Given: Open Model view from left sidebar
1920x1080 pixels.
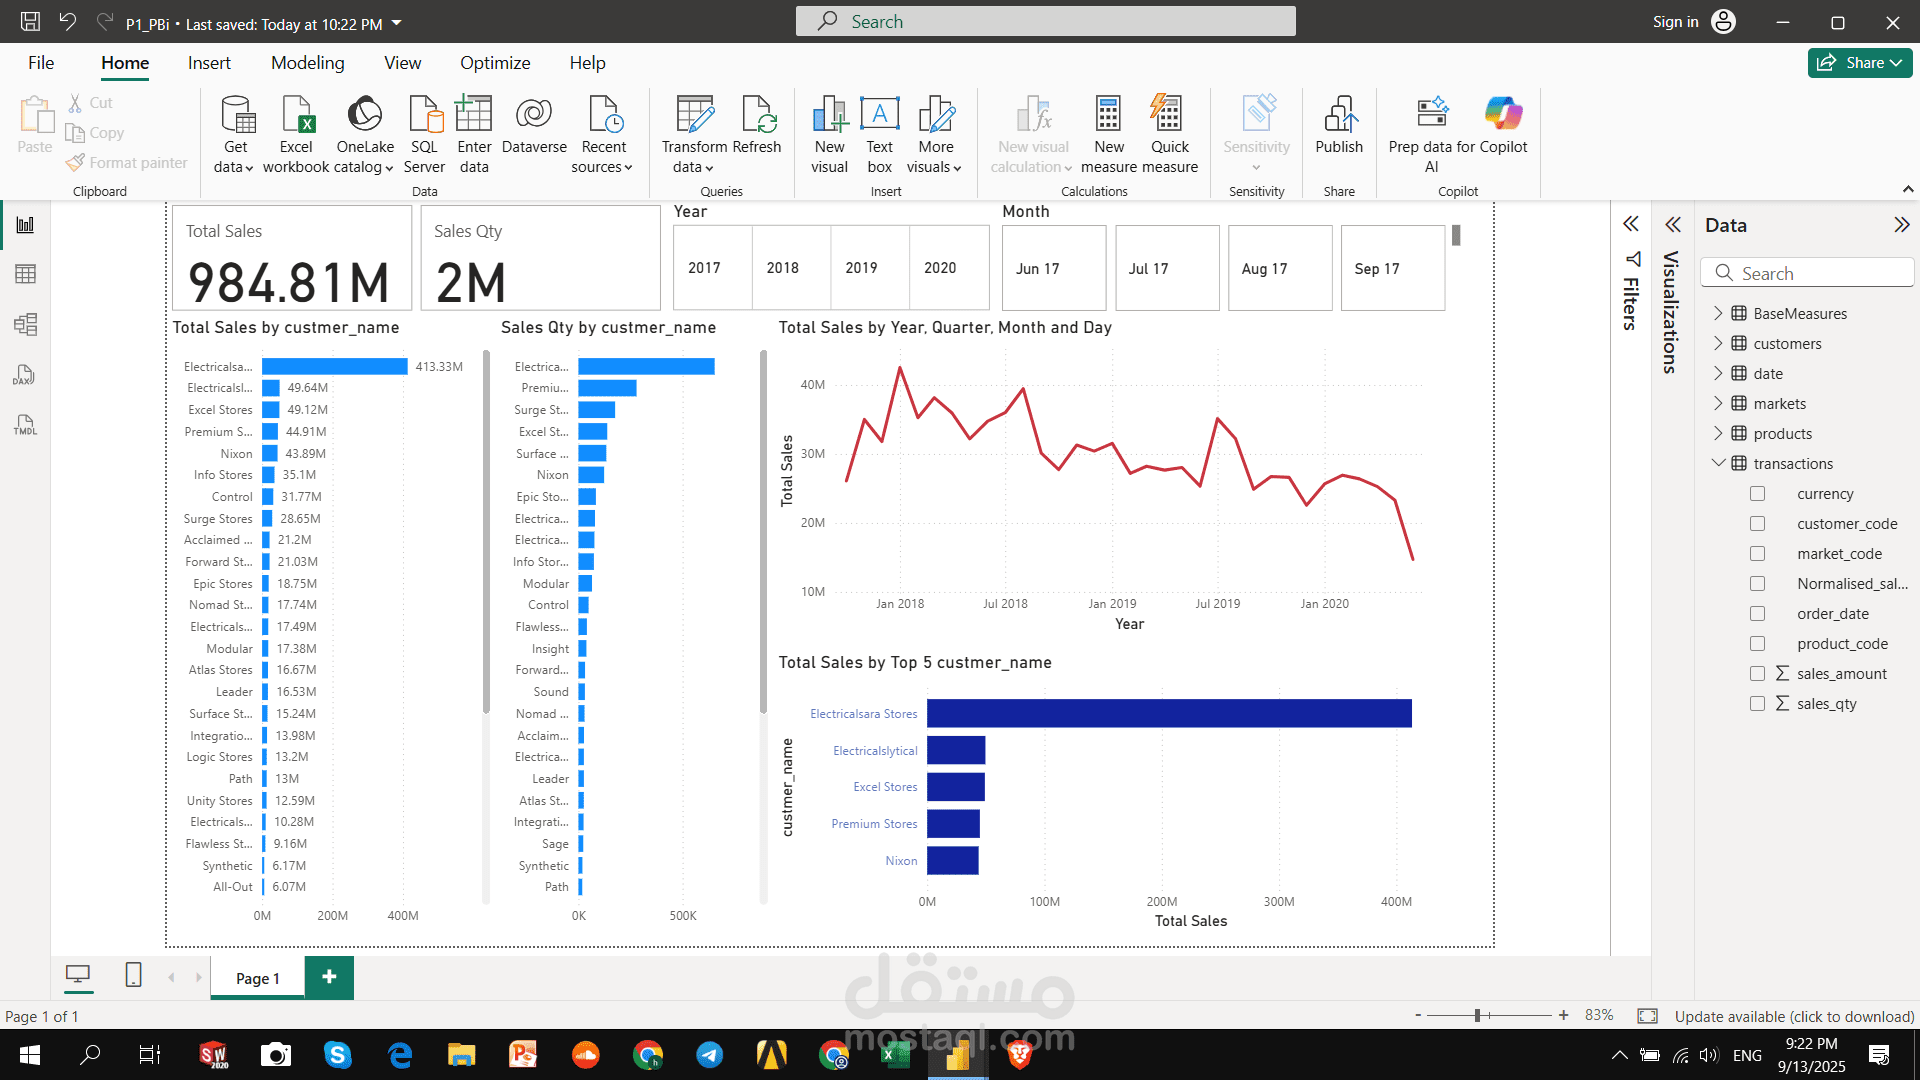Looking at the screenshot, I should [x=25, y=324].
